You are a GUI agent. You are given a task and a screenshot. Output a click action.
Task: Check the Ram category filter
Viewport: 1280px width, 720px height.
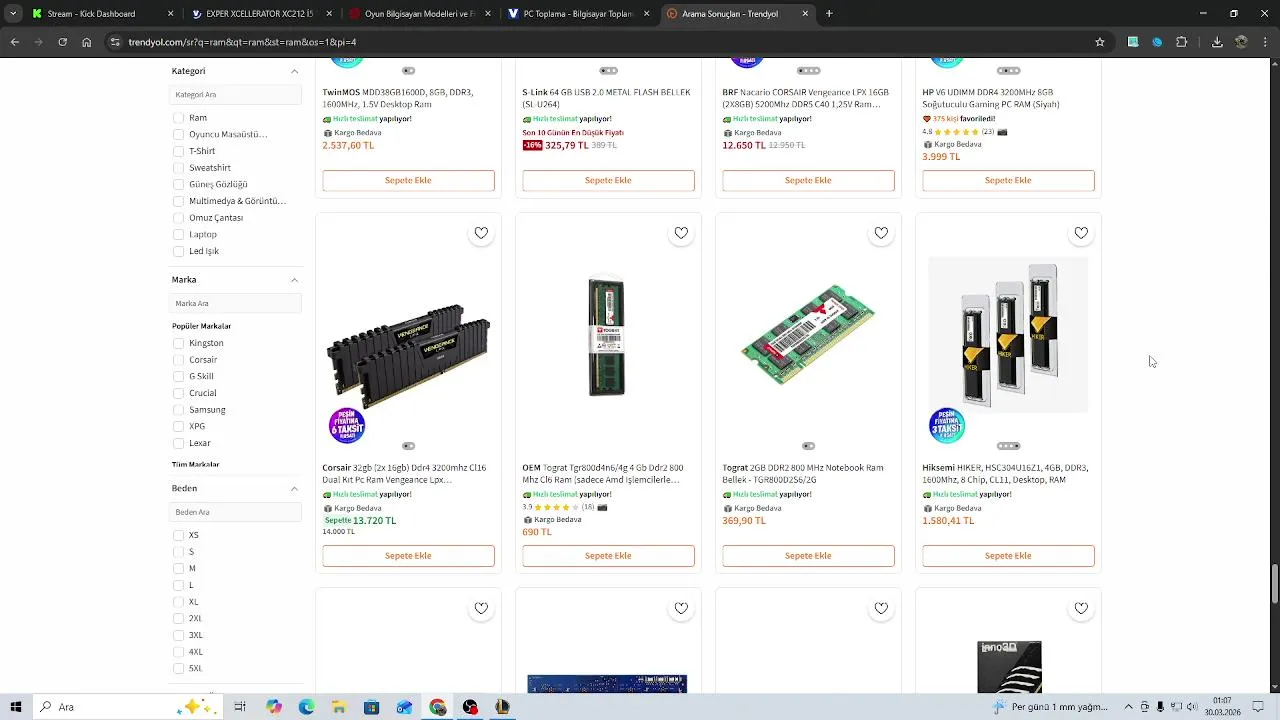[x=178, y=118]
